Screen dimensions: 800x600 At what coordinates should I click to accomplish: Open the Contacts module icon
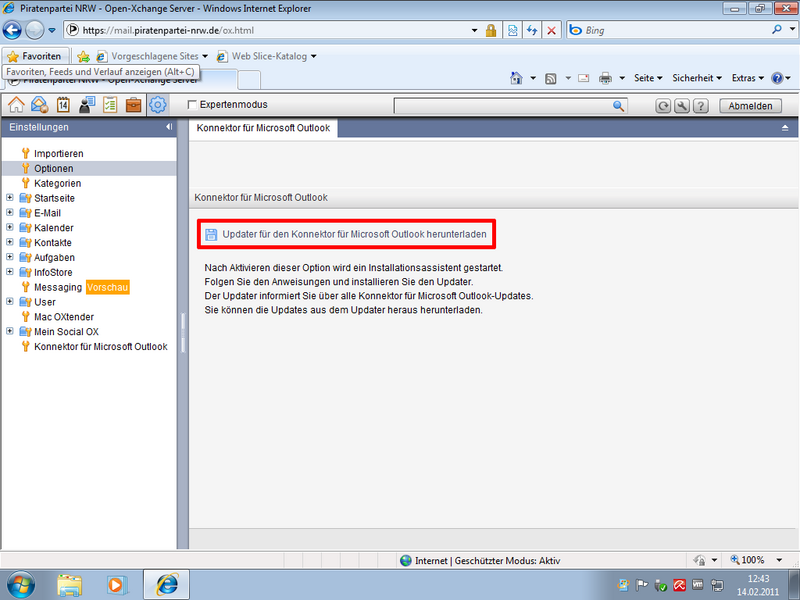coord(86,105)
